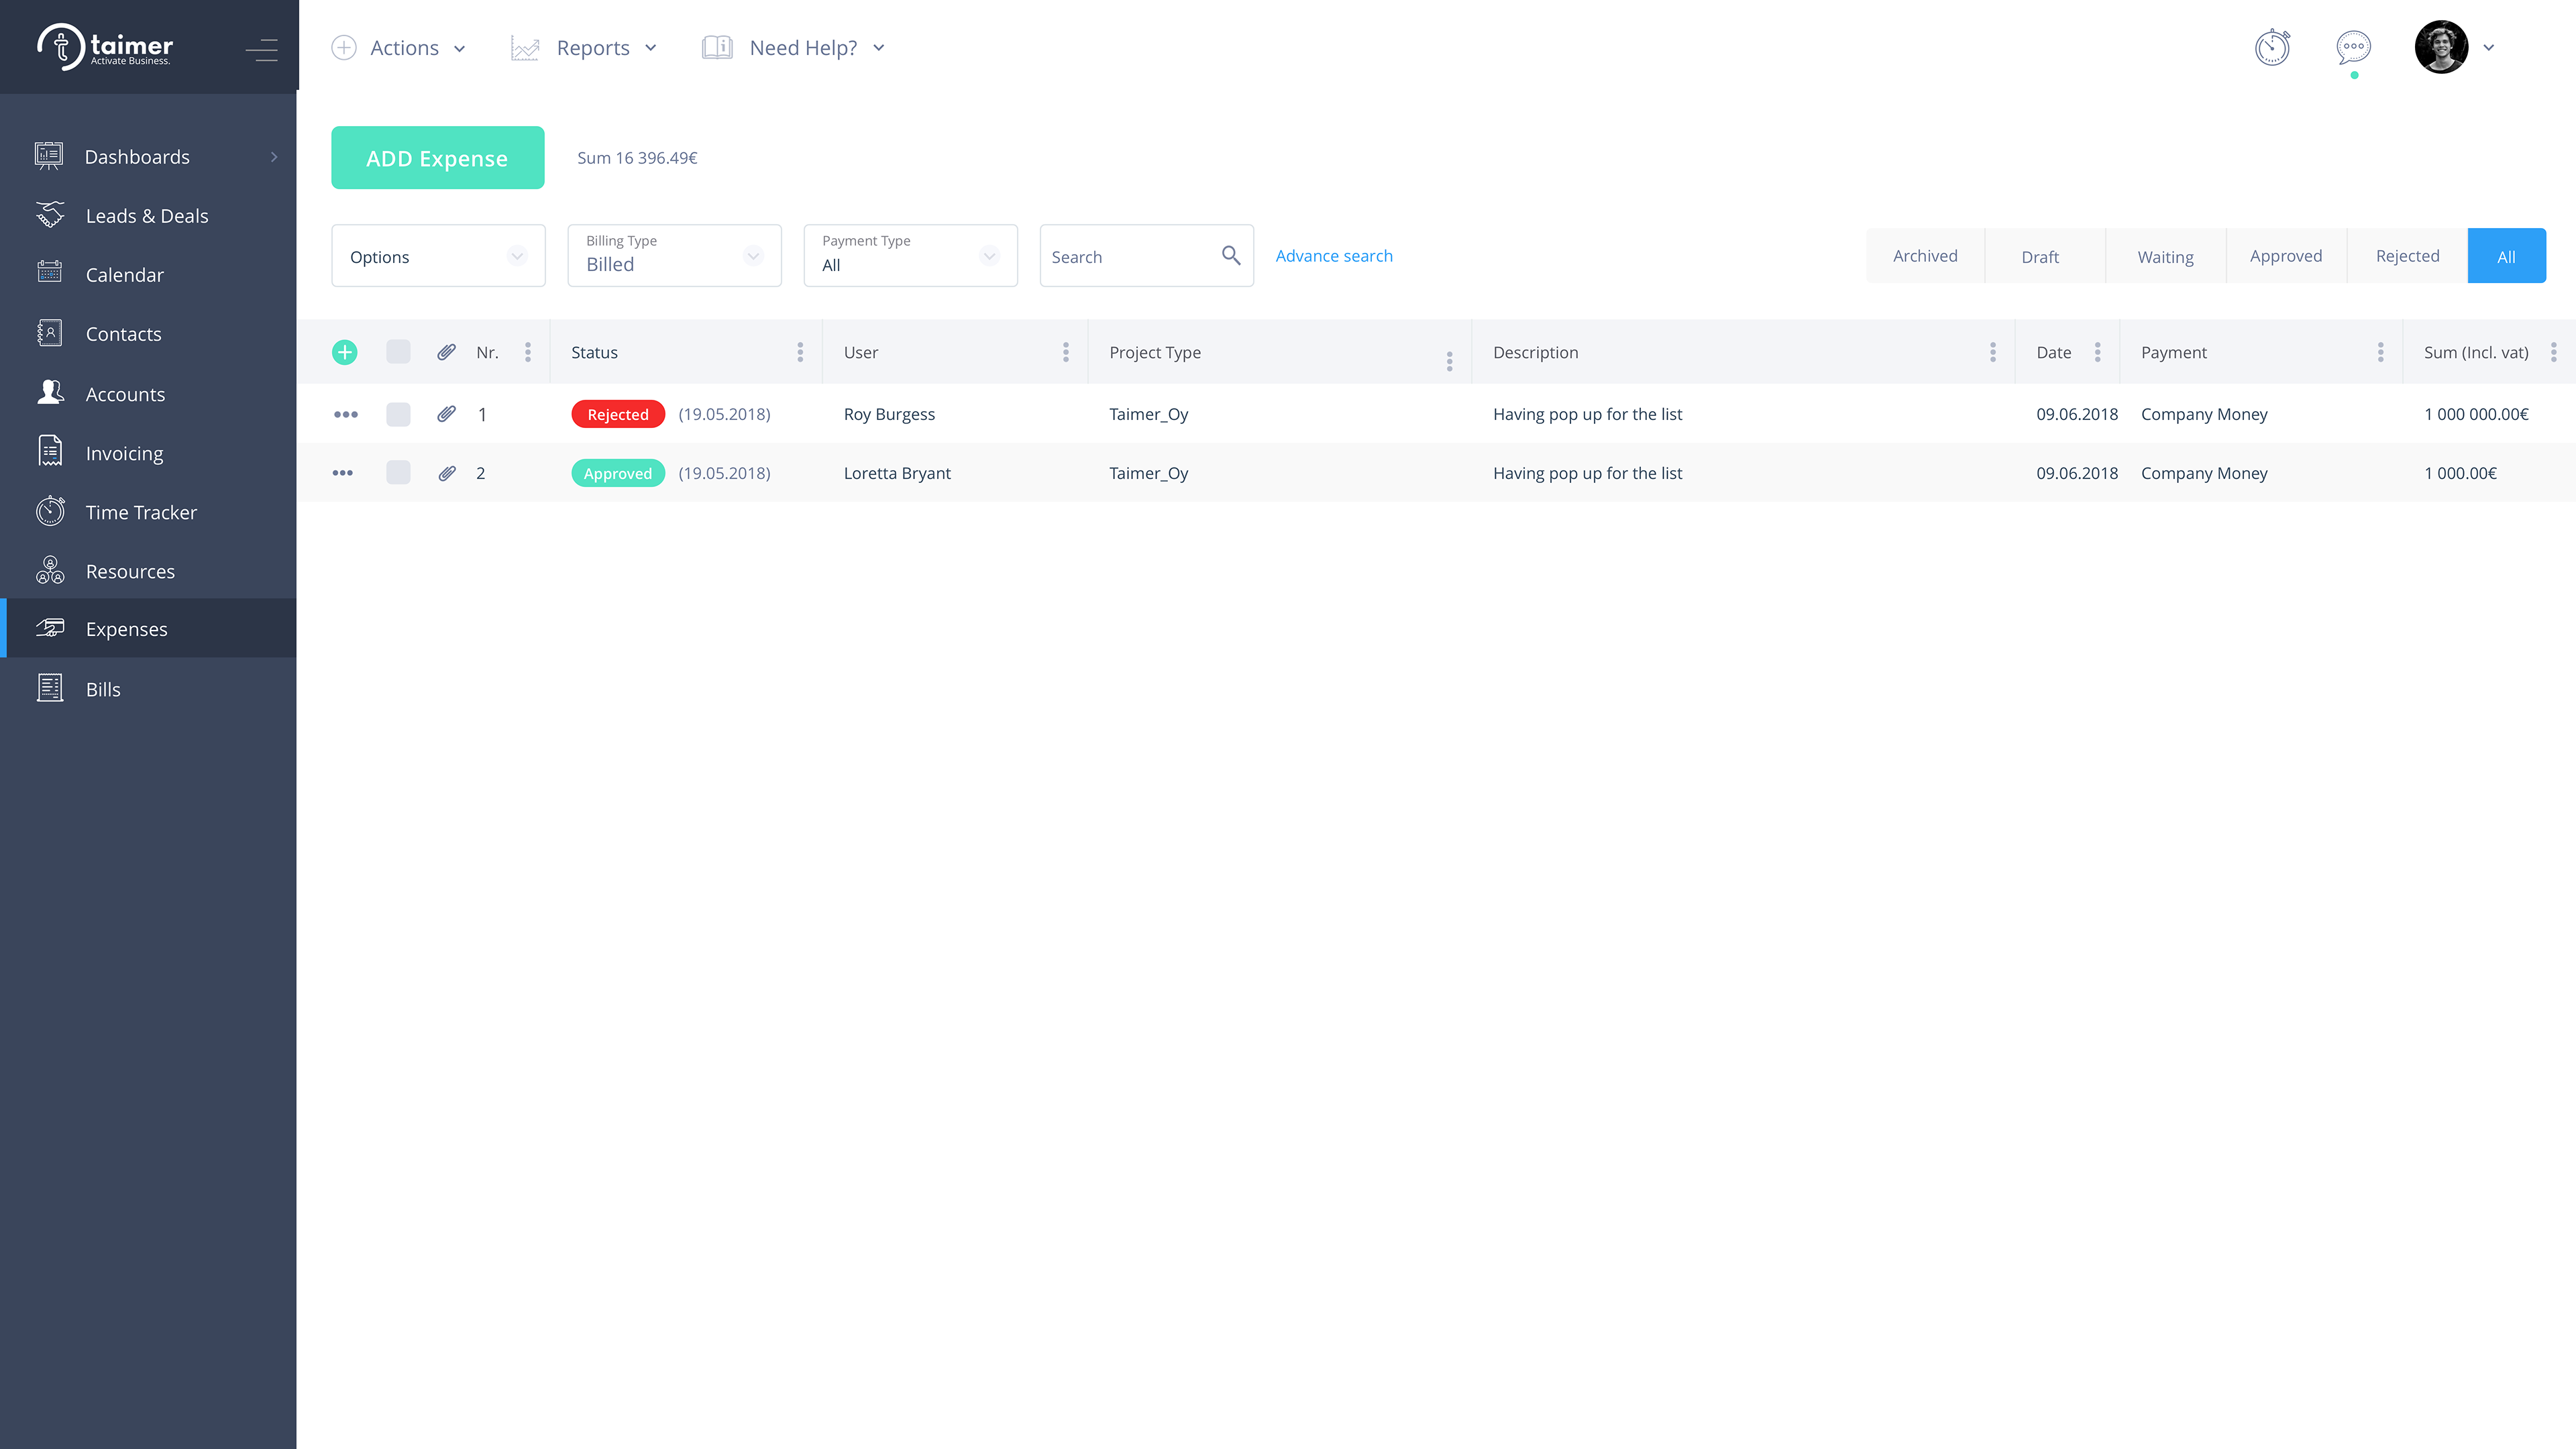Image resolution: width=2576 pixels, height=1449 pixels.
Task: Click the Calendar sidebar icon
Action: [x=50, y=273]
